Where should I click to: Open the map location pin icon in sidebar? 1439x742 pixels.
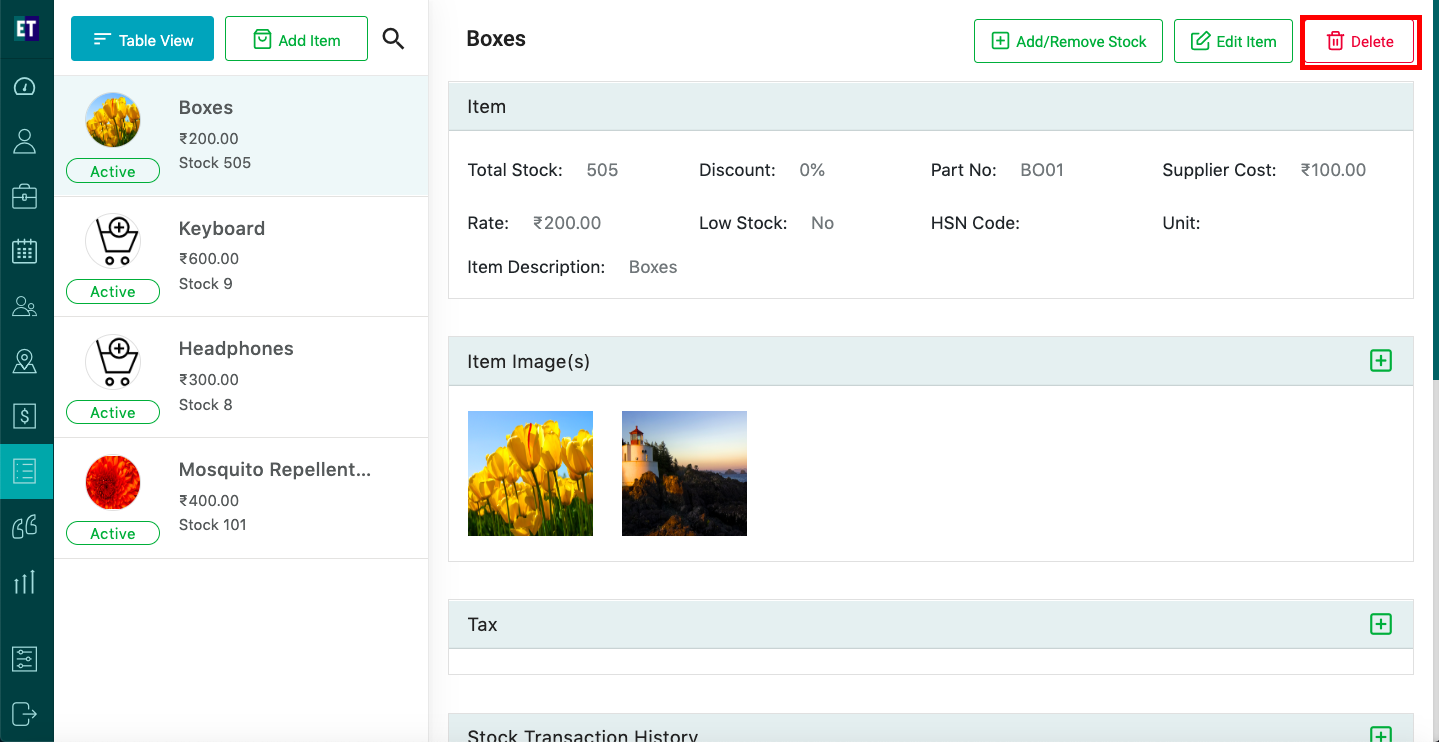tap(25, 361)
